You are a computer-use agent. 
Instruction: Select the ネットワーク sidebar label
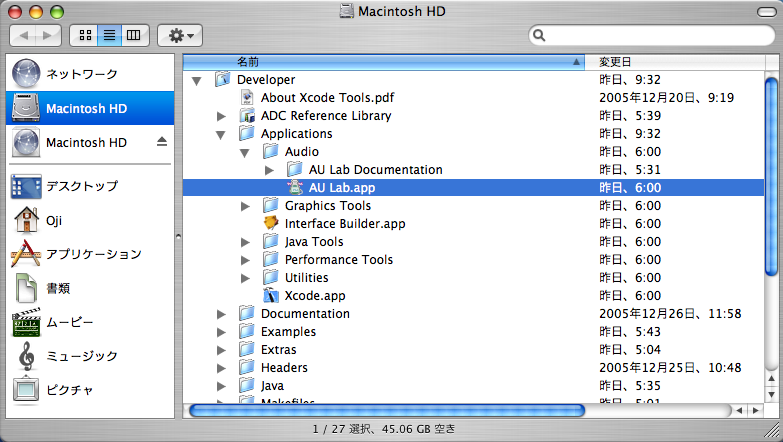(x=82, y=74)
